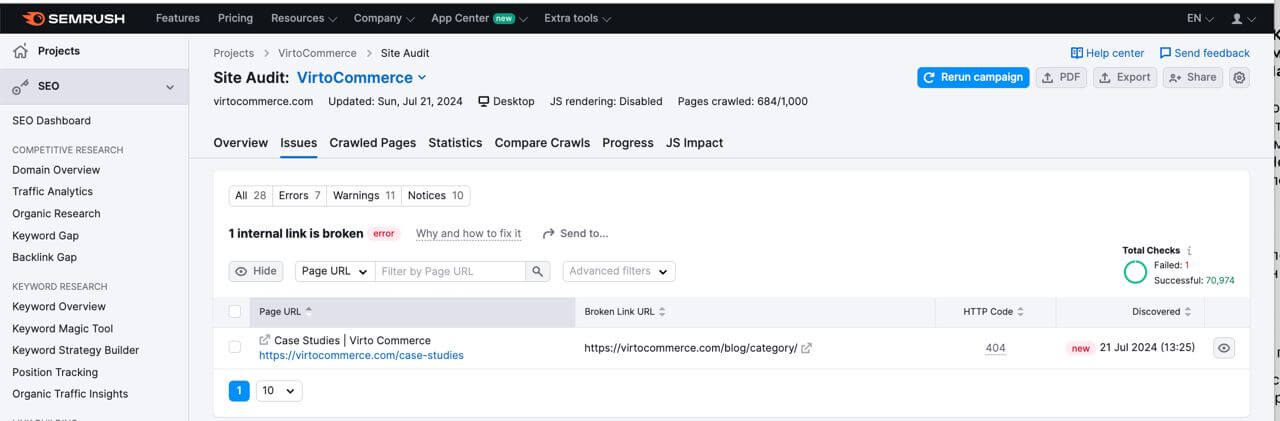This screenshot has width=1280, height=421.
Task: Focus the Filter by Page URL field
Action: tap(450, 271)
